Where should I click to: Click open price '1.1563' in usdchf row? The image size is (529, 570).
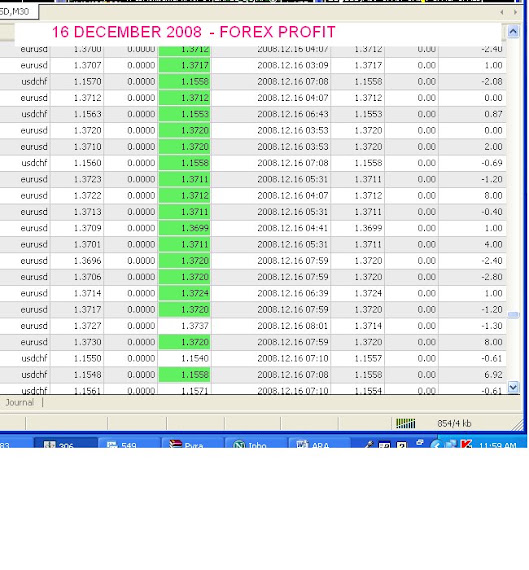point(87,114)
